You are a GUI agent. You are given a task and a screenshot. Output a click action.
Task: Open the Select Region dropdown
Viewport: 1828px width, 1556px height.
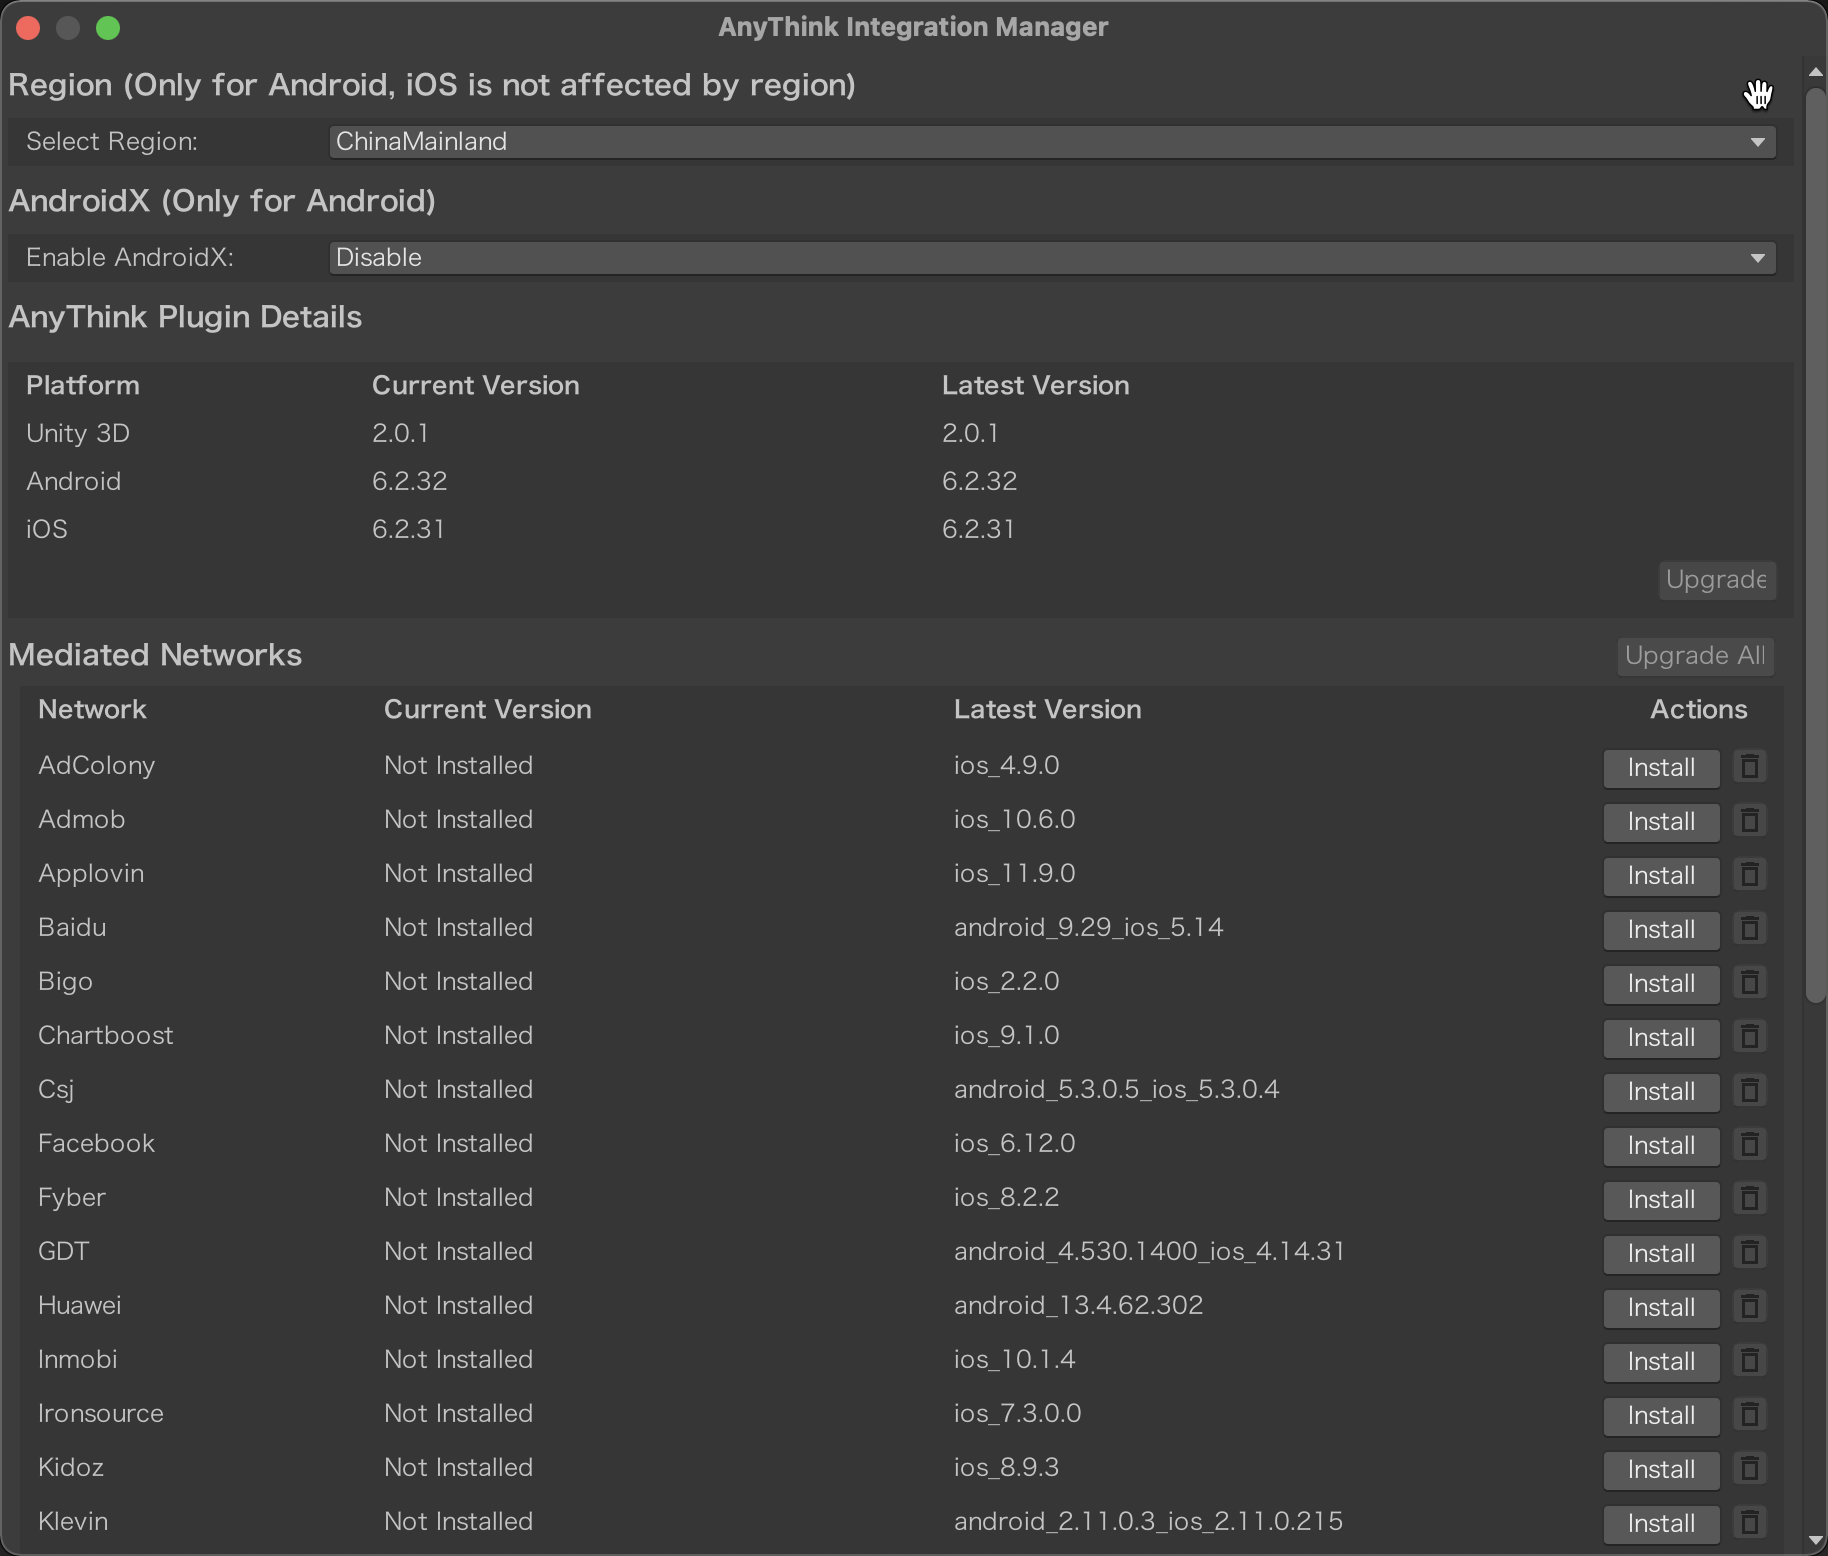pyautogui.click(x=1052, y=142)
